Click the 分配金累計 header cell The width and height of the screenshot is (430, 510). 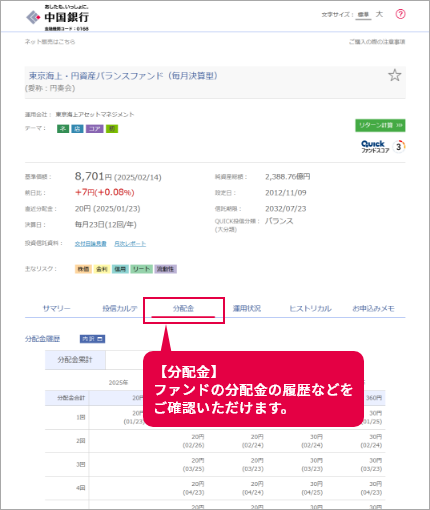pyautogui.click(x=75, y=360)
